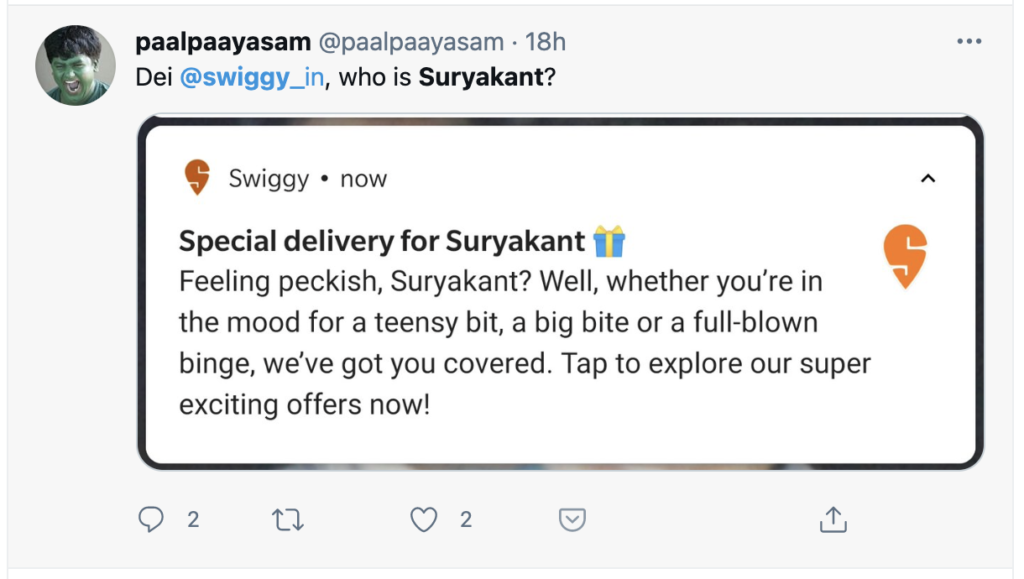The image size is (1024, 579).
Task: Click the blue gift emoji in notification title
Action: tap(608, 241)
